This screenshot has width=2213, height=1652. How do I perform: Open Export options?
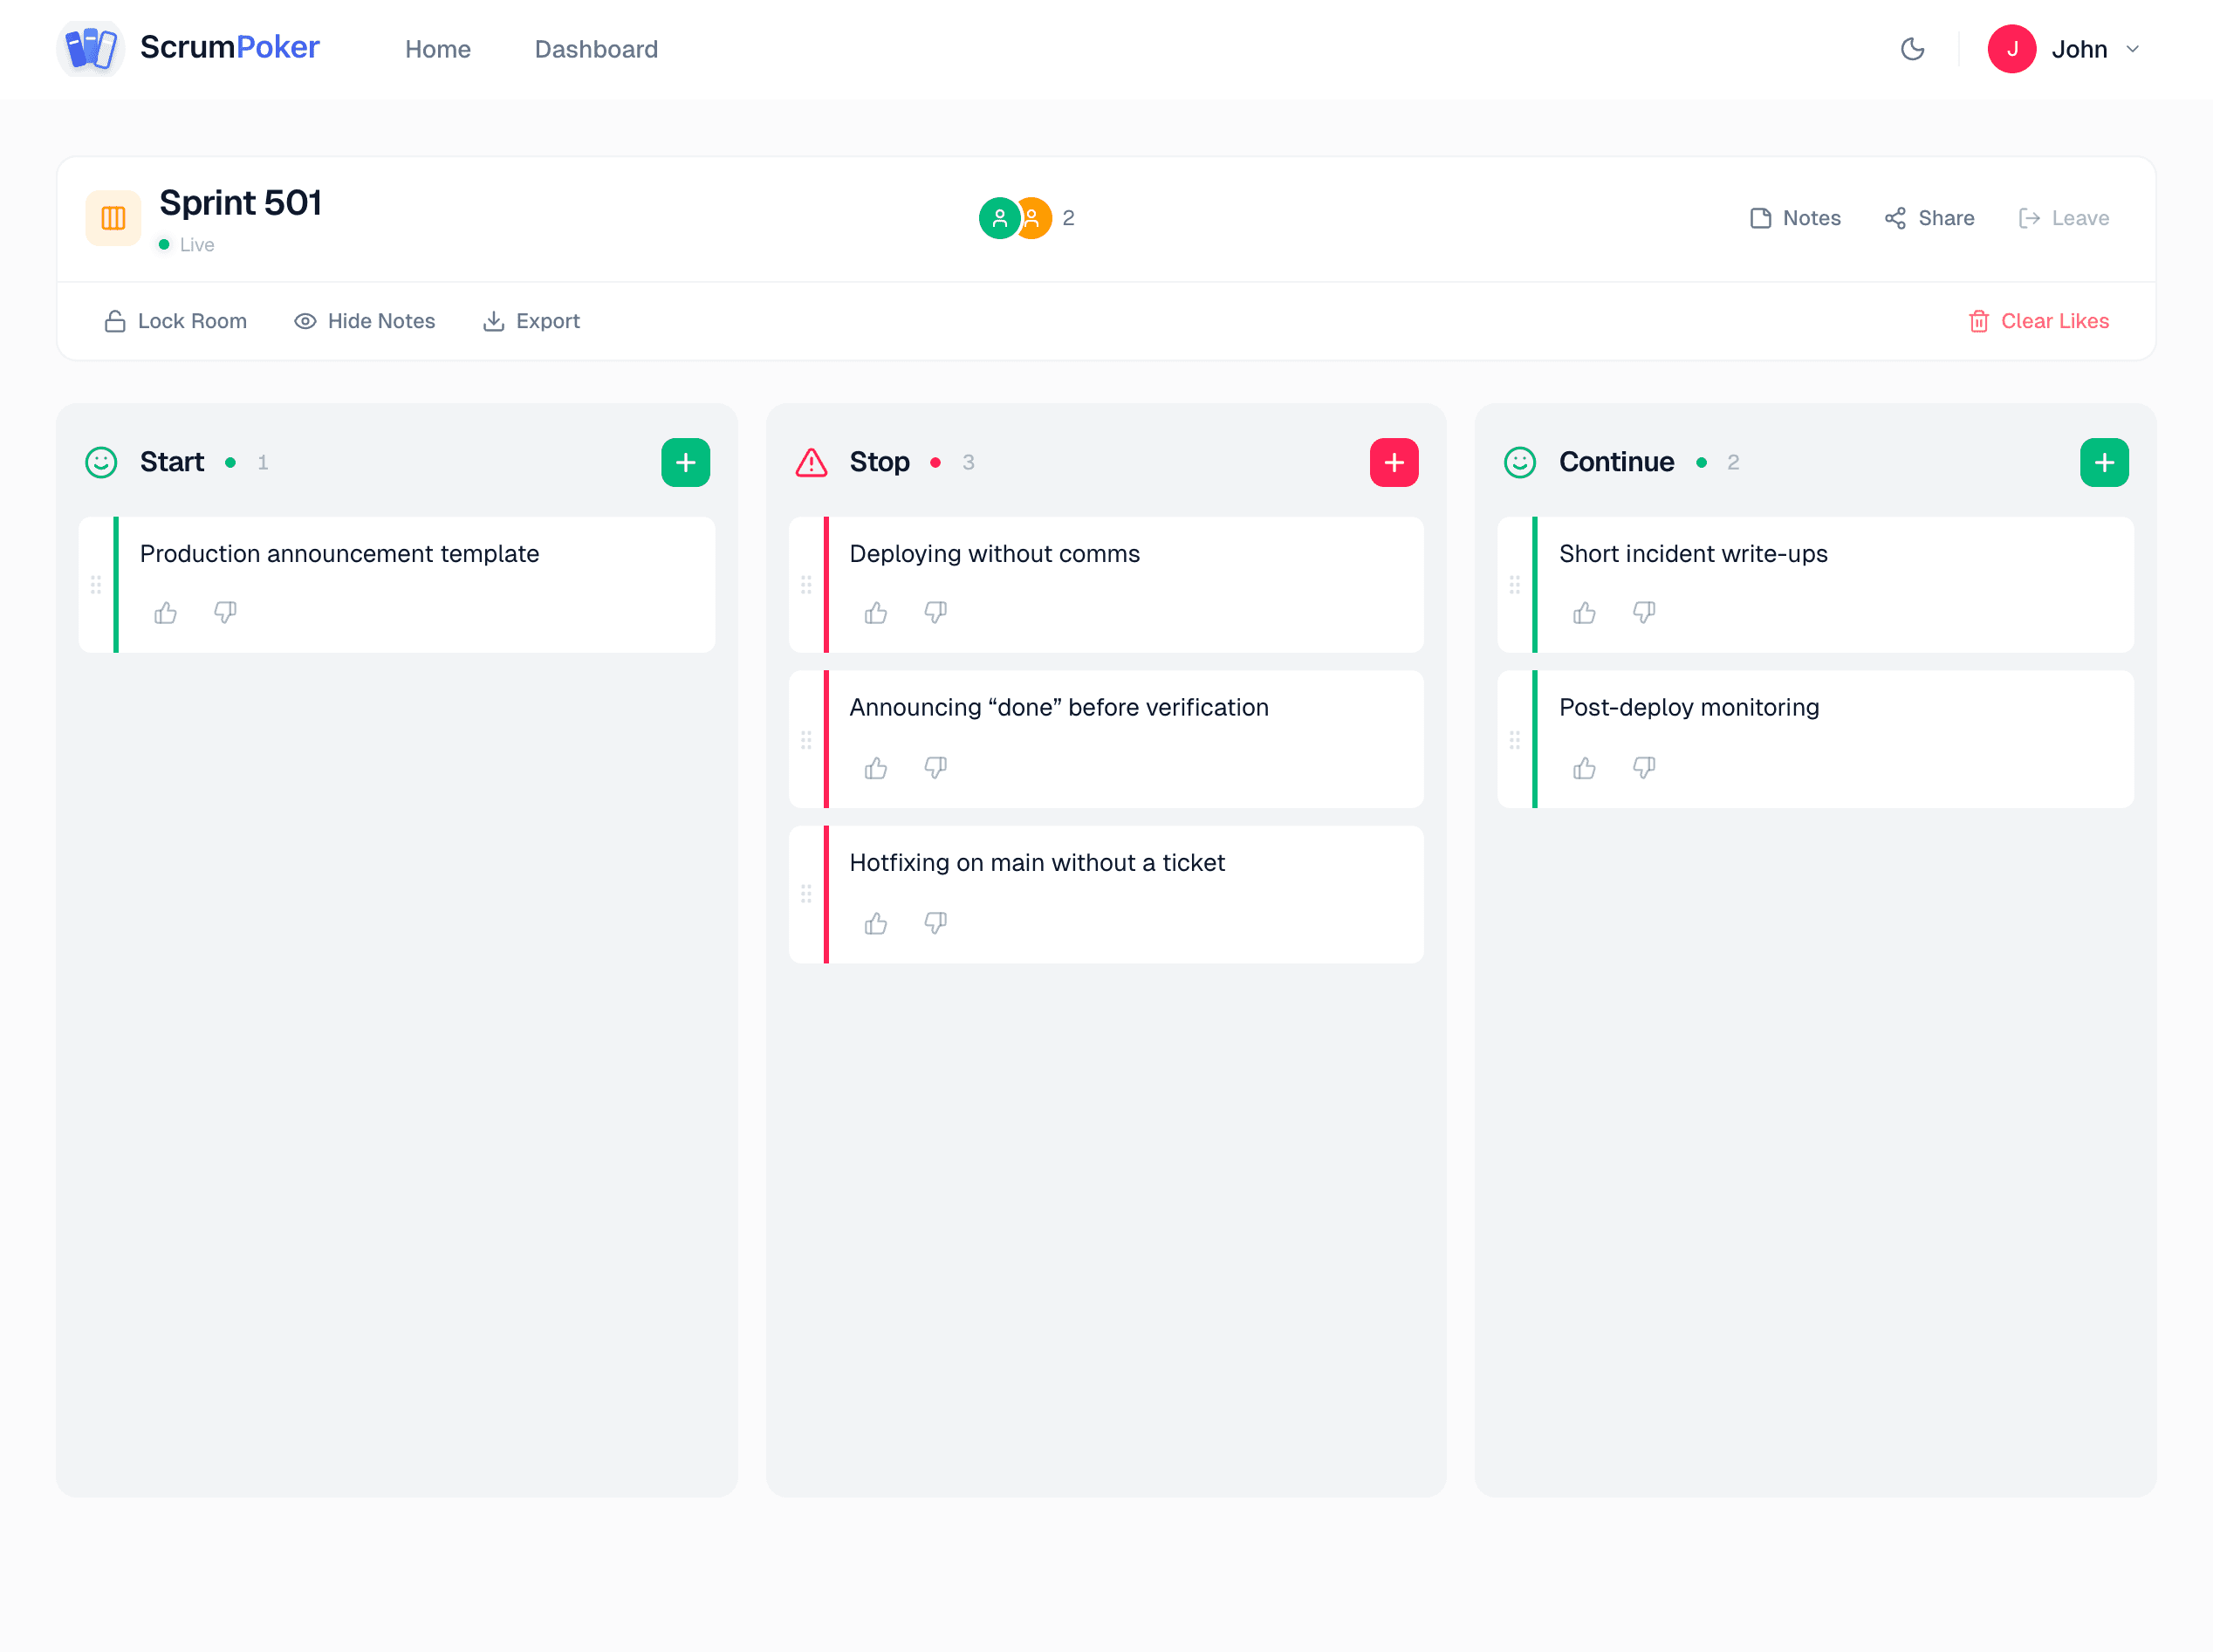click(531, 321)
